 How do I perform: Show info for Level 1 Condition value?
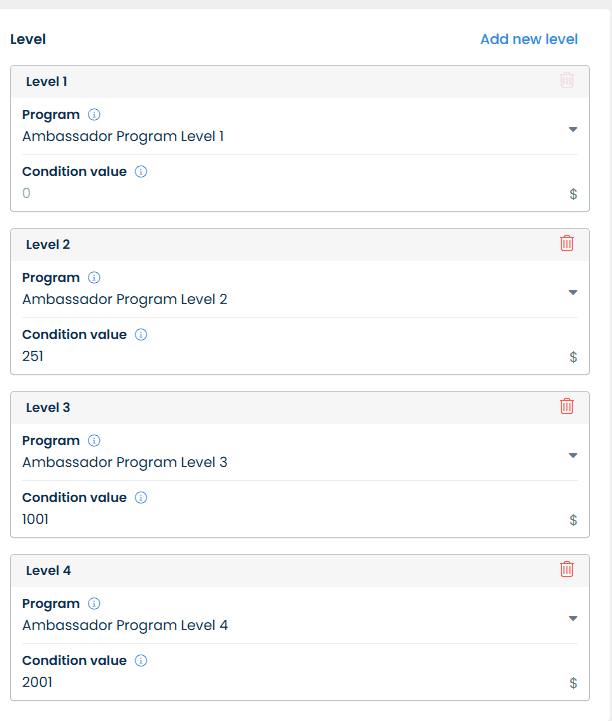point(141,172)
